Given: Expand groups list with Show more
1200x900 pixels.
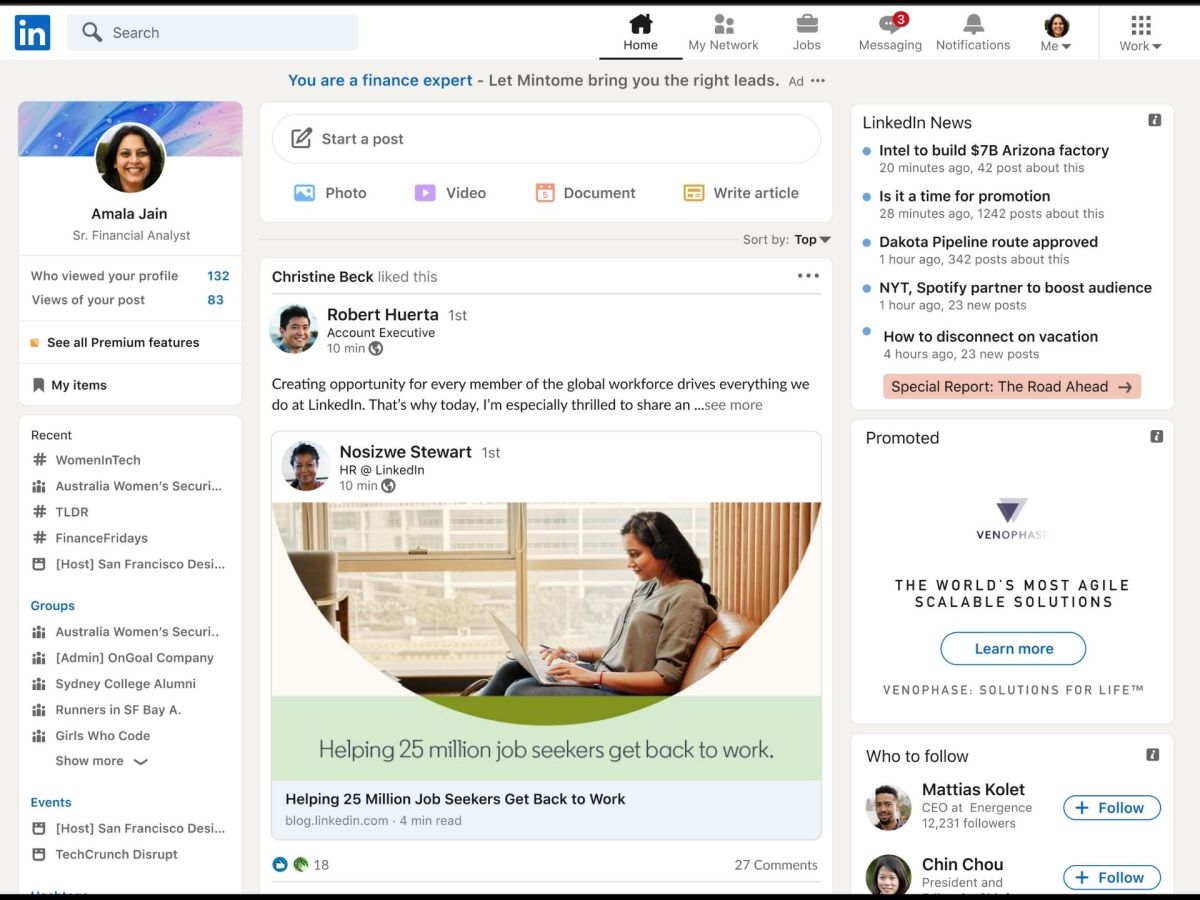Looking at the screenshot, I should pyautogui.click(x=102, y=761).
